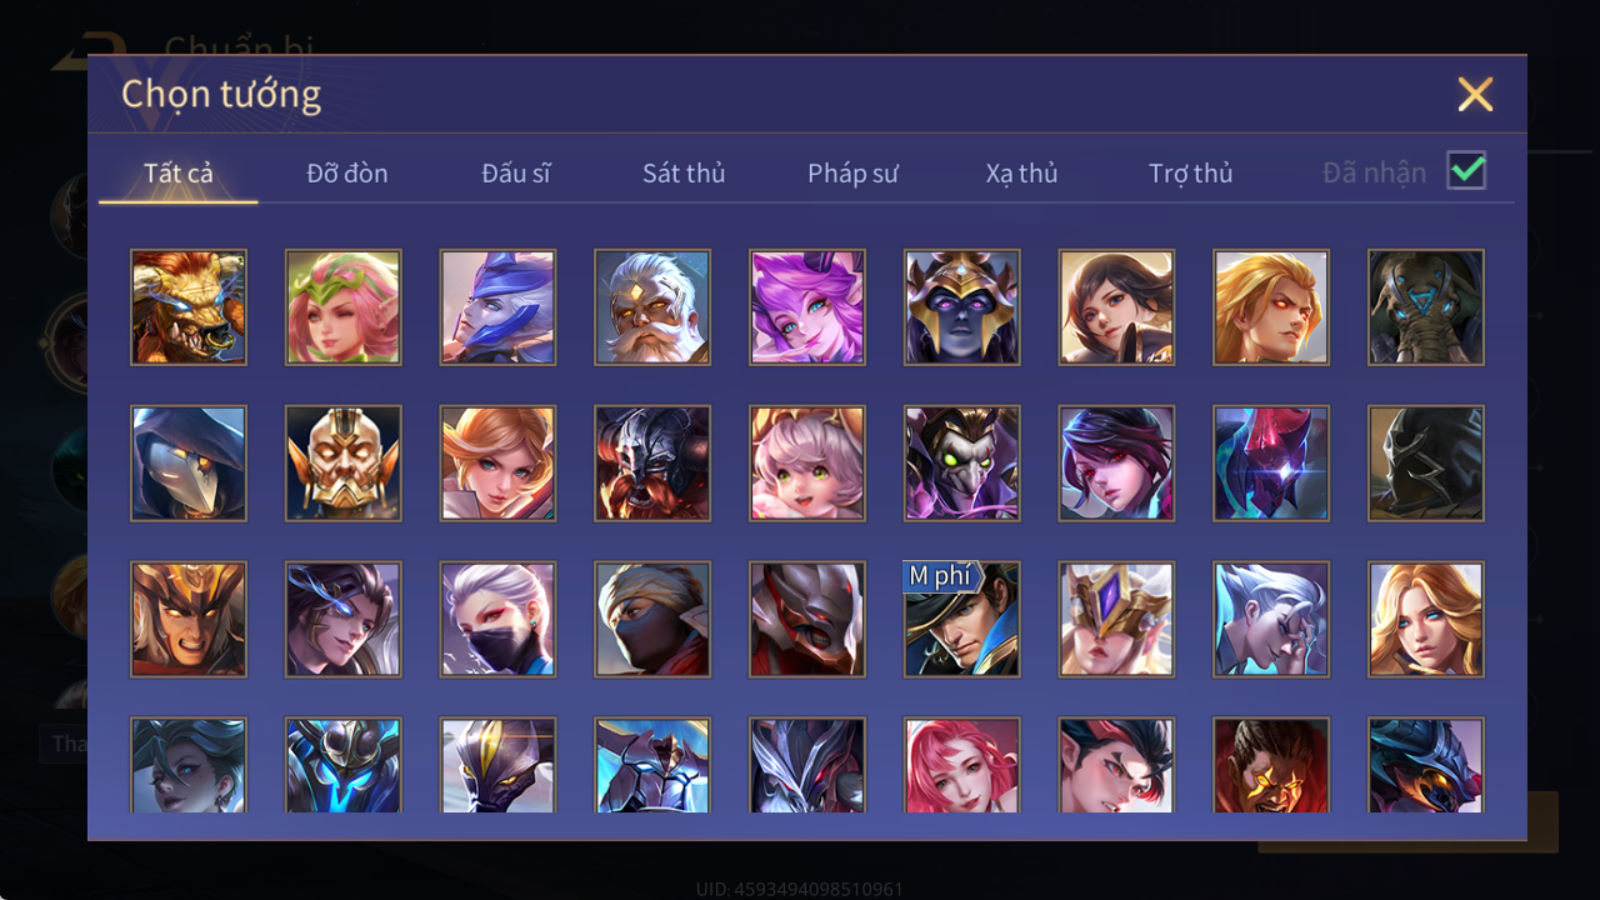Select the elephant warrior hero portrait
The height and width of the screenshot is (900, 1600).
coord(1426,307)
